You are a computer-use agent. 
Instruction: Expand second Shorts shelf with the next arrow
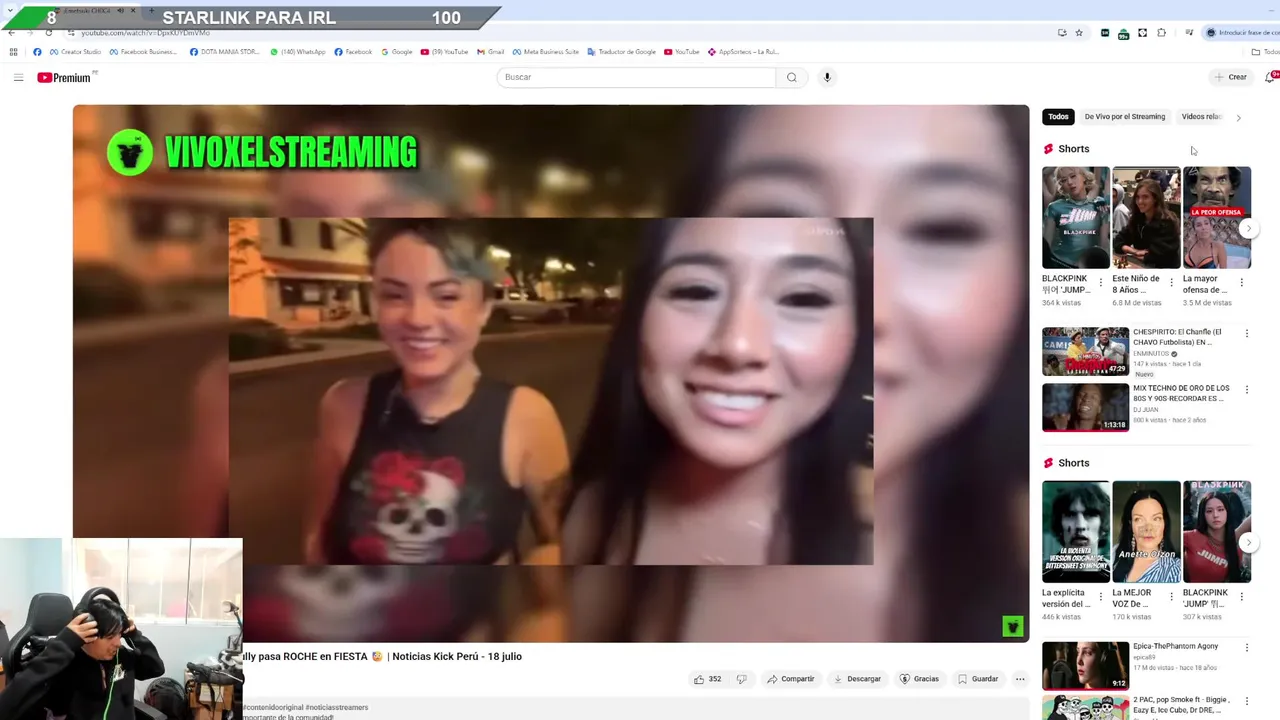click(x=1247, y=543)
